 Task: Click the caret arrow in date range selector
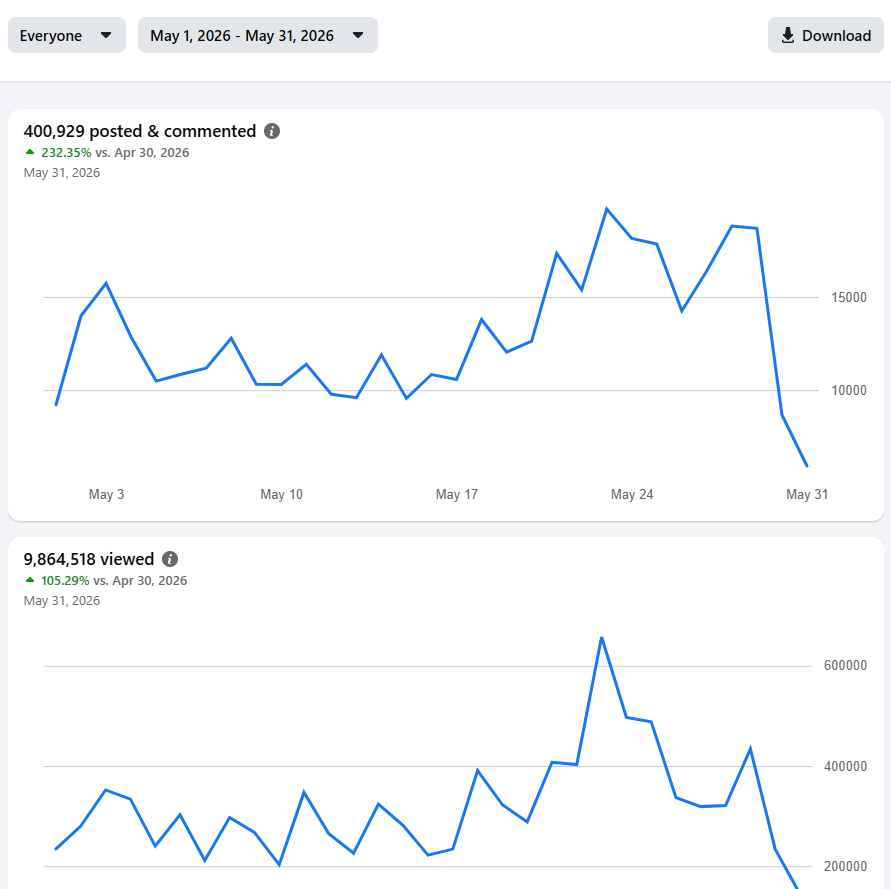tap(358, 35)
